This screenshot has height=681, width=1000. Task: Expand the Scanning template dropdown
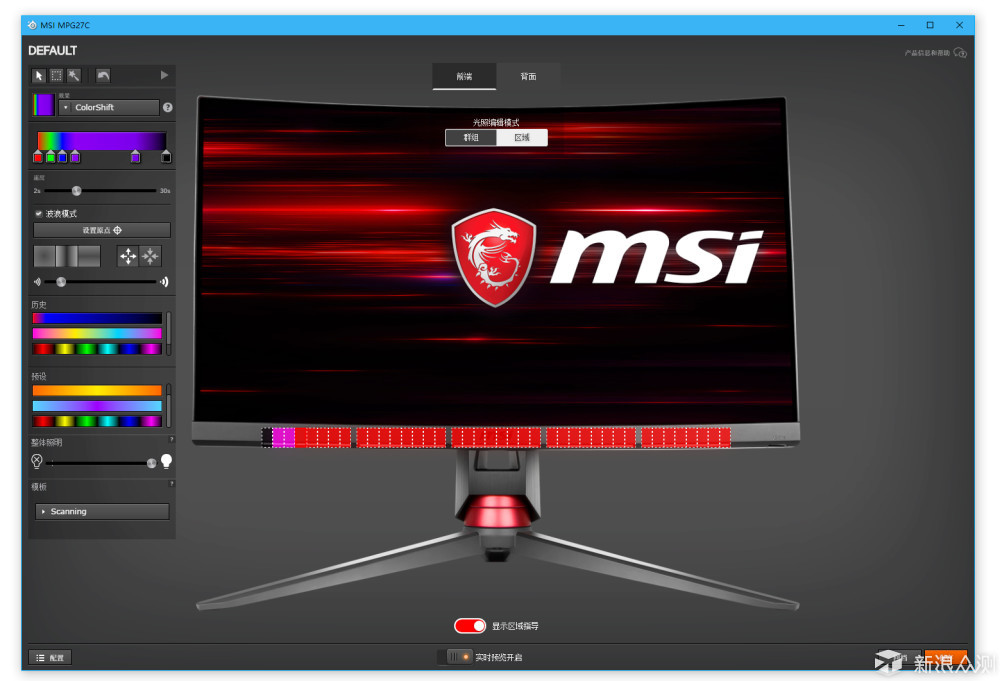coord(102,511)
